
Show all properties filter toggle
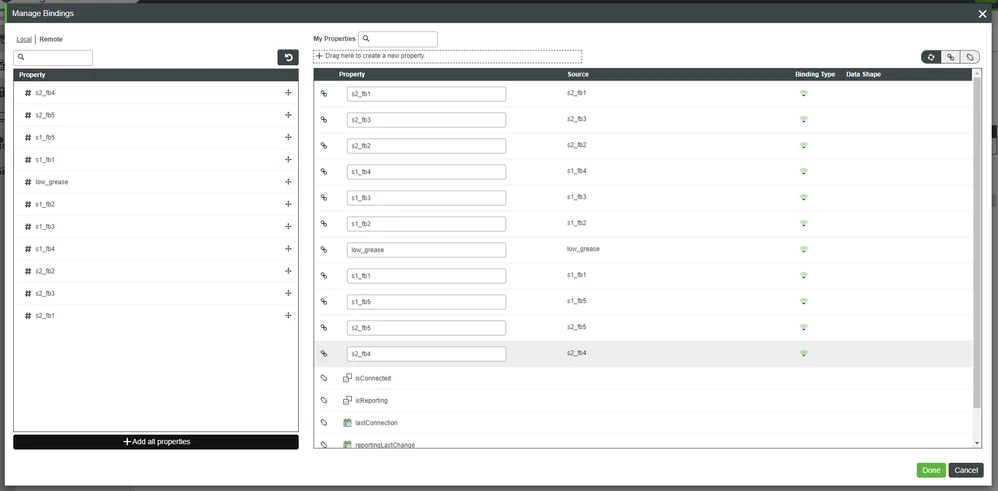pos(931,57)
